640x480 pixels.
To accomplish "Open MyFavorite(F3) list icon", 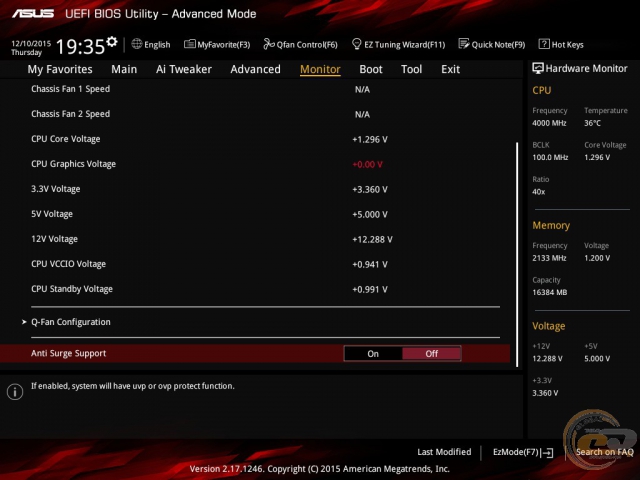I will [190, 44].
